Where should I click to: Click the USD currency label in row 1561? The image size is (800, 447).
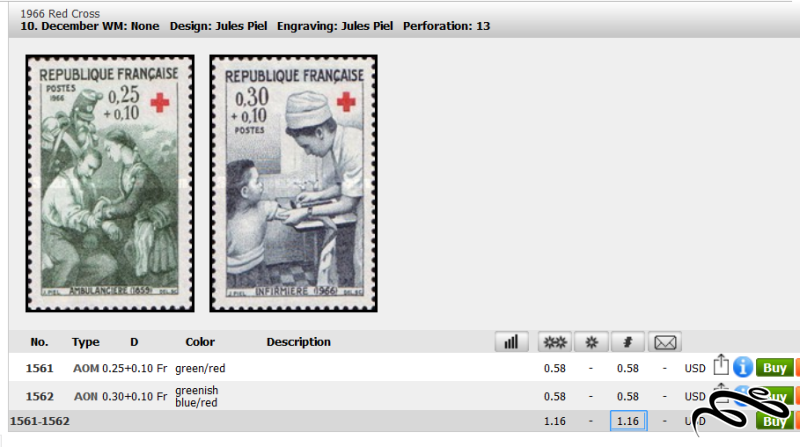pyautogui.click(x=695, y=368)
